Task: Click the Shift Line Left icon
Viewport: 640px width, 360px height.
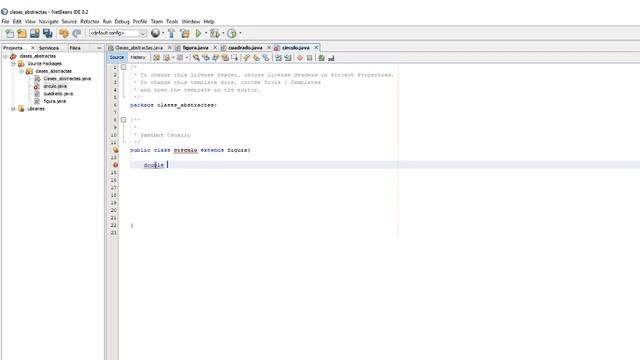Action: 278,58
